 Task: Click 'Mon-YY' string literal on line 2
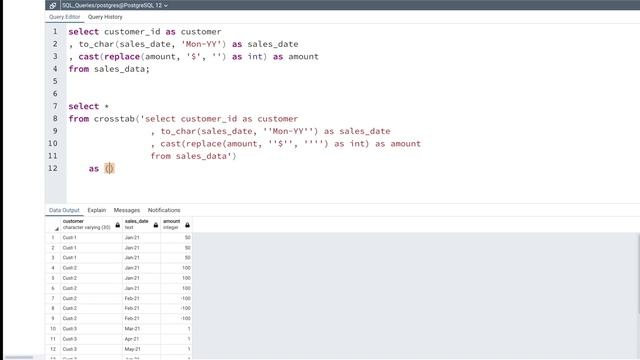(203, 44)
